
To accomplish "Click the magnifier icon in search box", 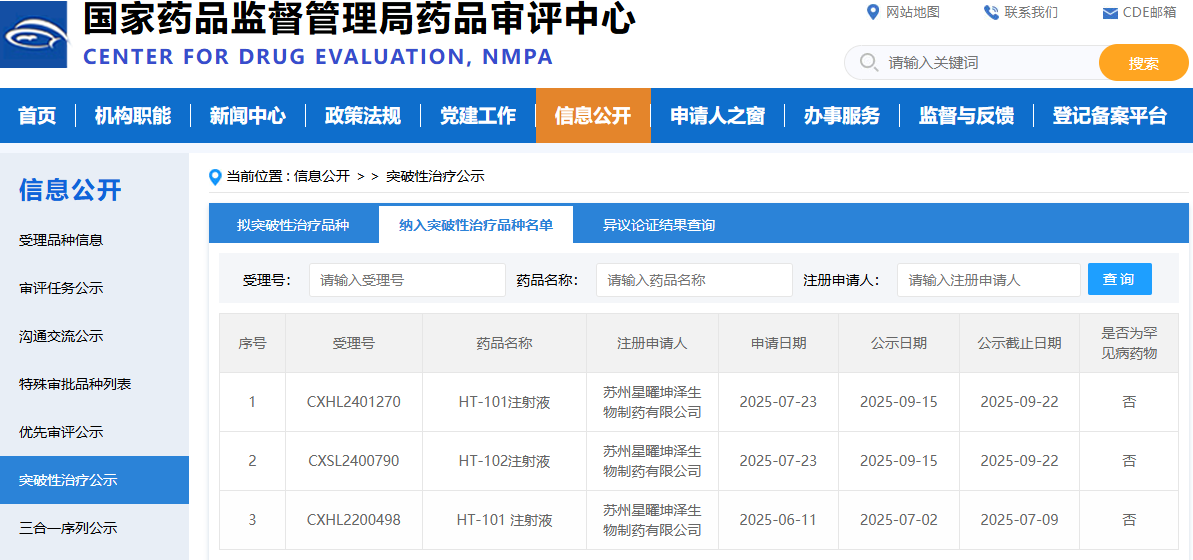I will point(868,63).
